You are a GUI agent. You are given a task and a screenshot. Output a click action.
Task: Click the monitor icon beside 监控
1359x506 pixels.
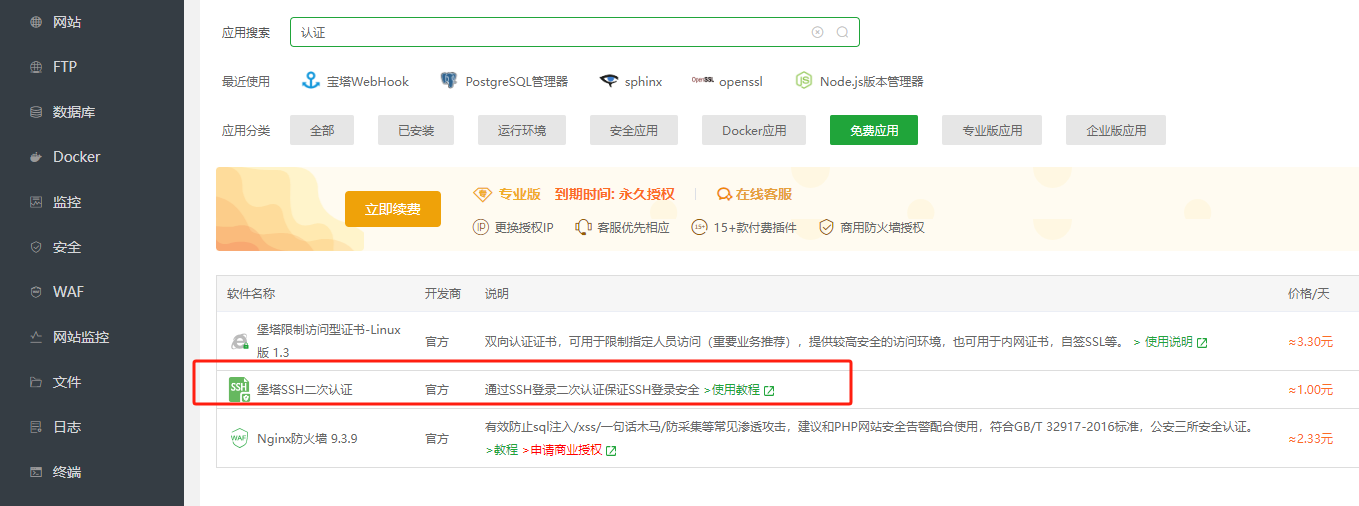[36, 202]
